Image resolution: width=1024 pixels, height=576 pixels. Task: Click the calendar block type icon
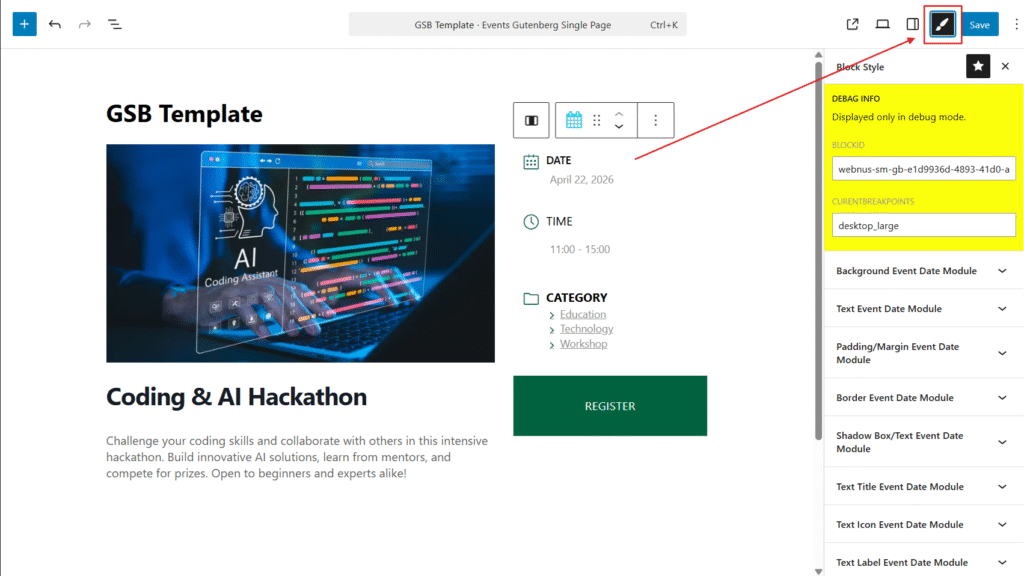pyautogui.click(x=574, y=120)
